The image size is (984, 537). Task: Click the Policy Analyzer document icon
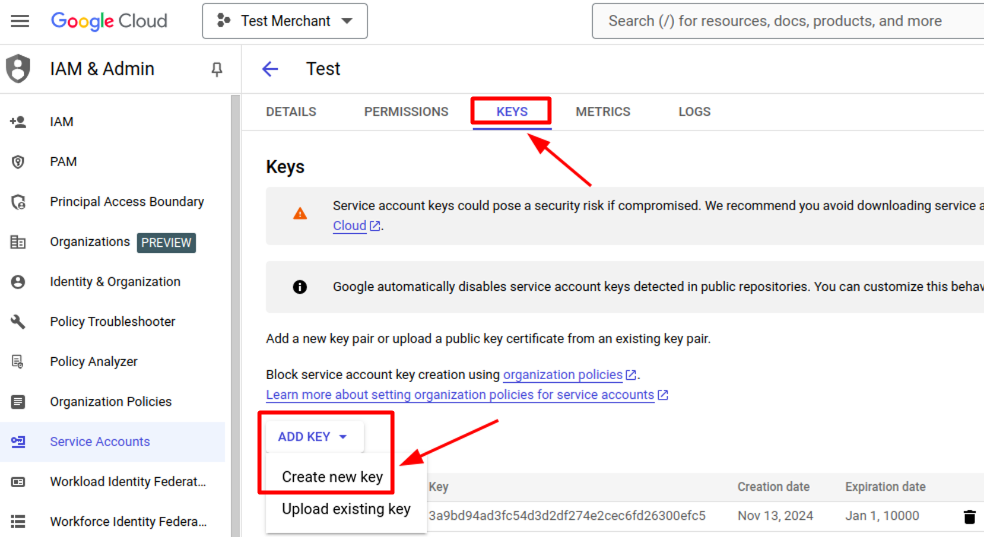[x=18, y=362]
